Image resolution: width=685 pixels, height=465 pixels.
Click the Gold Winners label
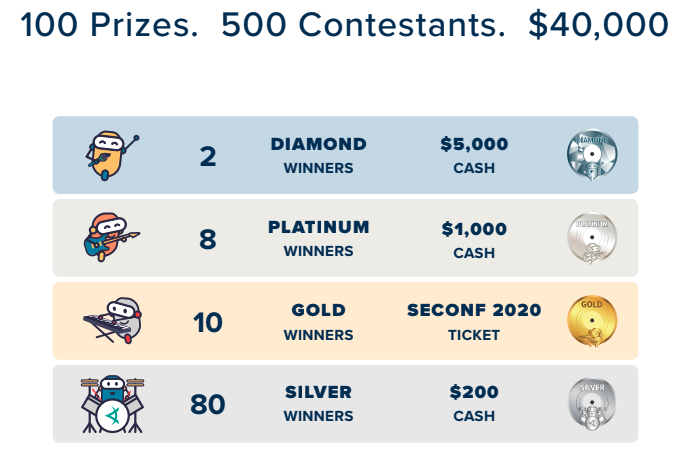318,321
